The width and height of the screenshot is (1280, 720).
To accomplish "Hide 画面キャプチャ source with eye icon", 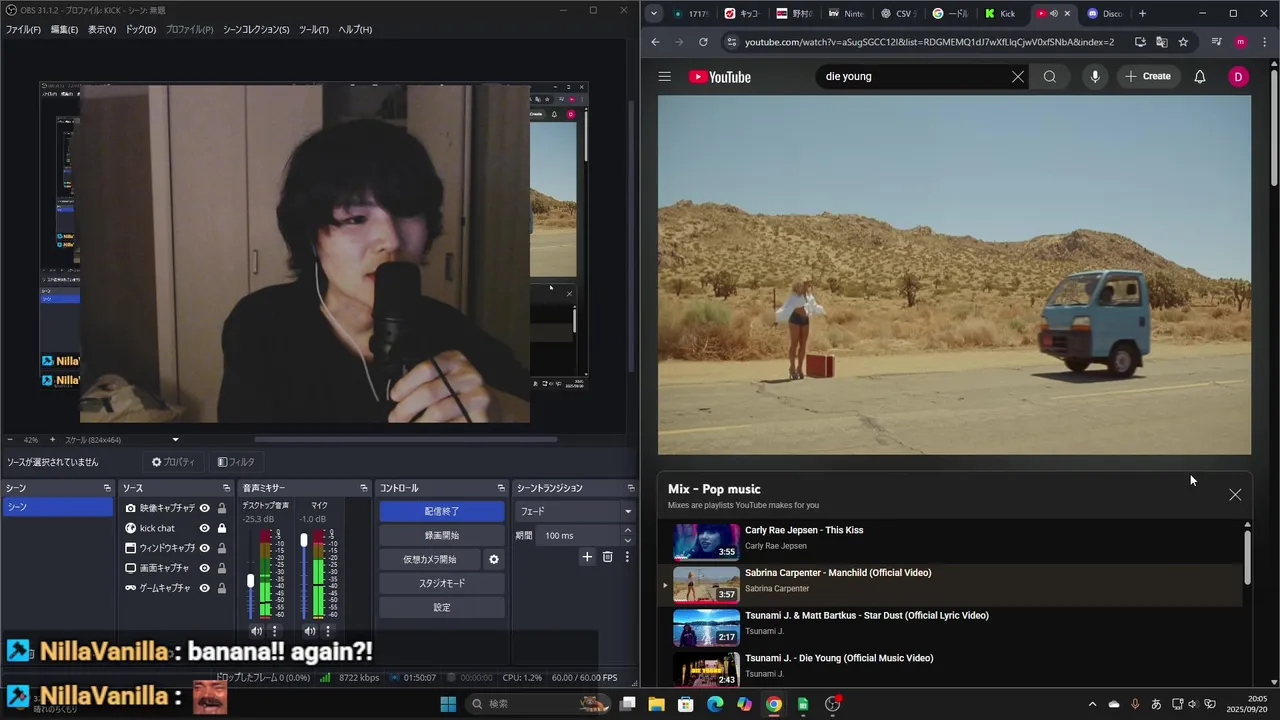I will [x=204, y=568].
